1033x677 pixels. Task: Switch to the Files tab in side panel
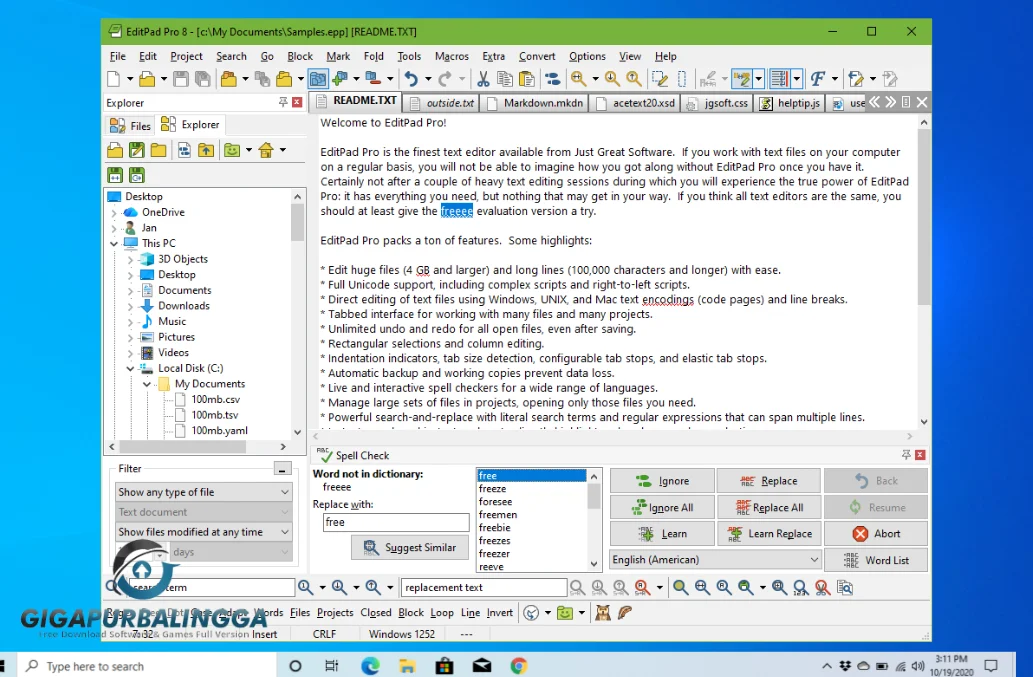click(x=130, y=125)
